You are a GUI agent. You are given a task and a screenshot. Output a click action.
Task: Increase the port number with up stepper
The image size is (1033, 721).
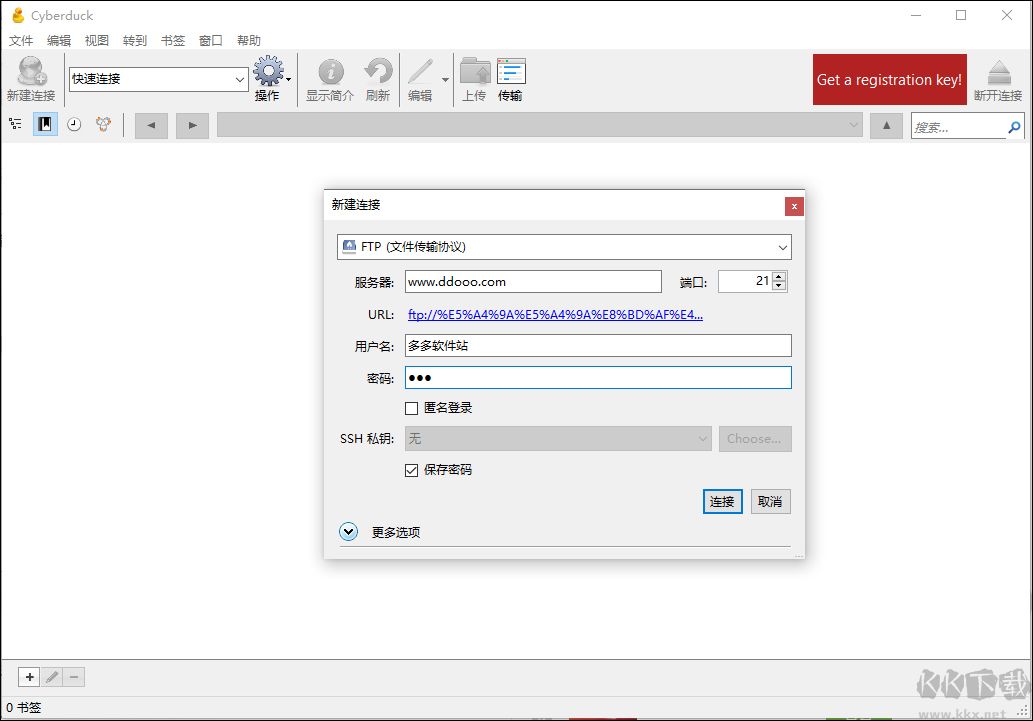coord(780,277)
